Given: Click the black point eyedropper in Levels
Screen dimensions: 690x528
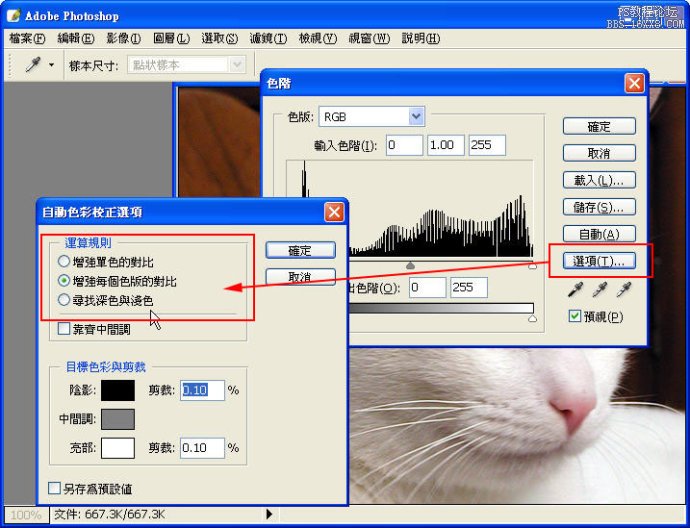Looking at the screenshot, I should (x=576, y=290).
